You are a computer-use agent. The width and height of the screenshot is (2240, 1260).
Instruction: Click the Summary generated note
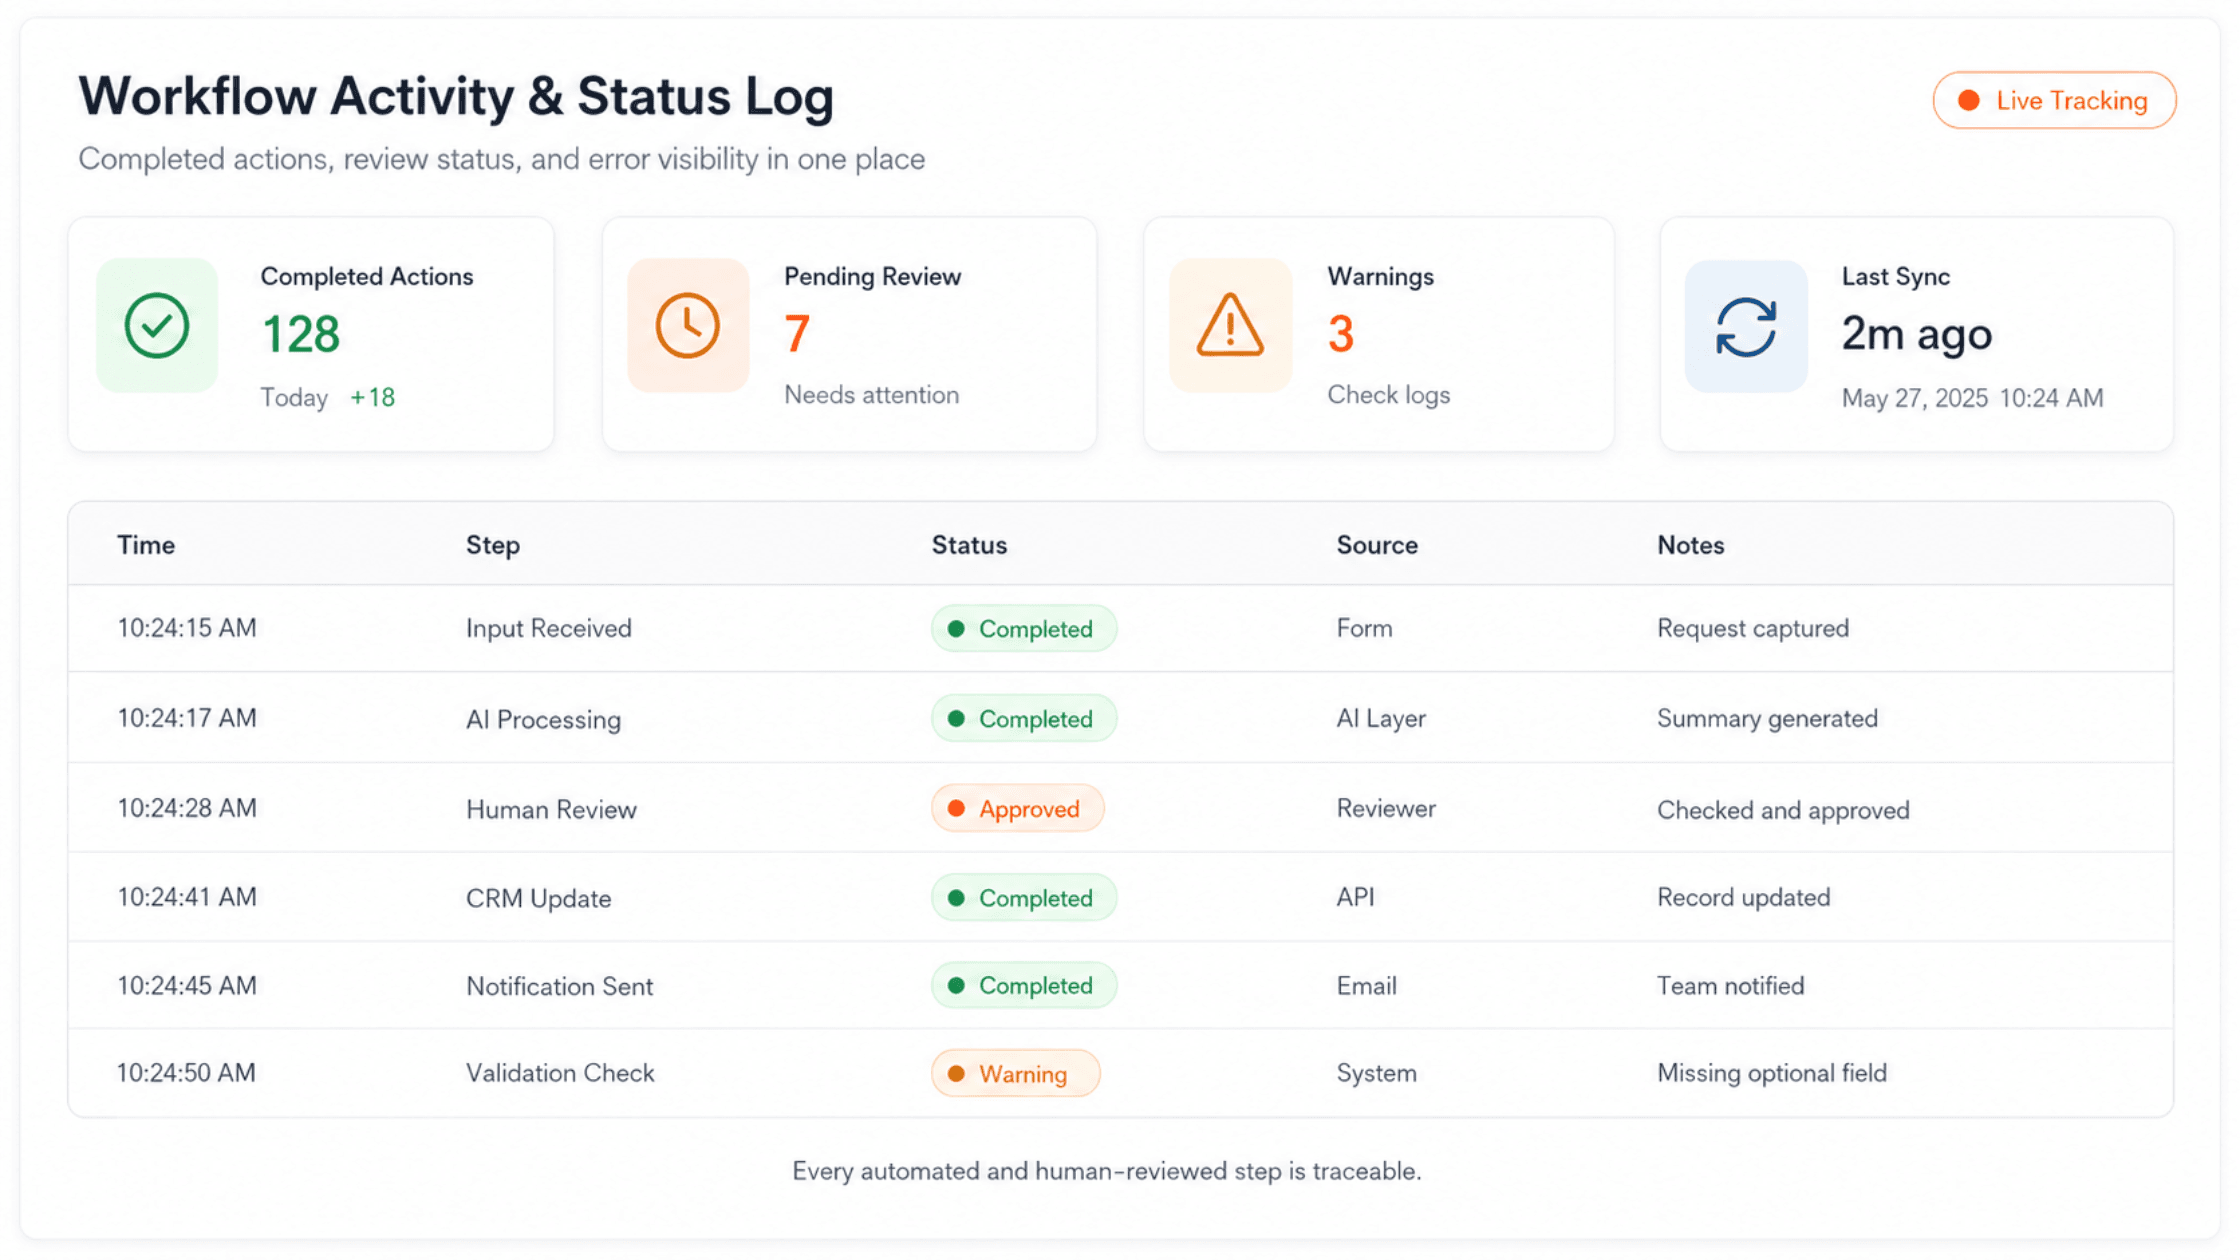1767,718
